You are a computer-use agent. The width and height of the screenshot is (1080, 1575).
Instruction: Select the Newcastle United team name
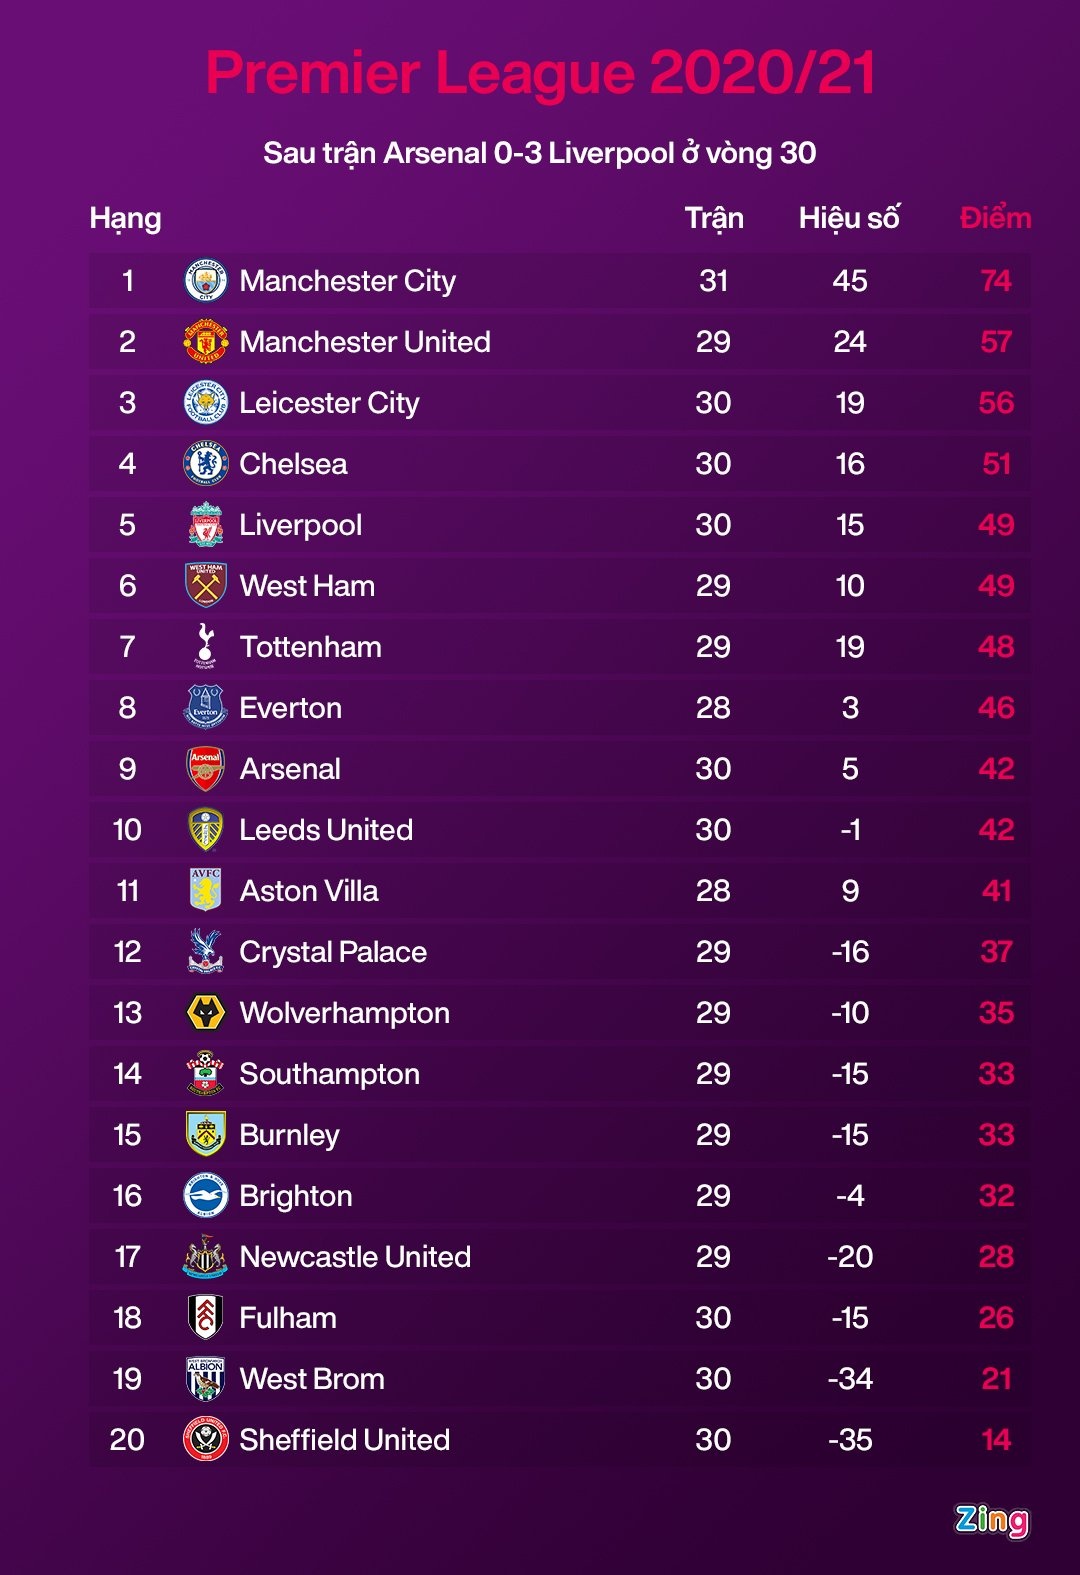pyautogui.click(x=355, y=1257)
